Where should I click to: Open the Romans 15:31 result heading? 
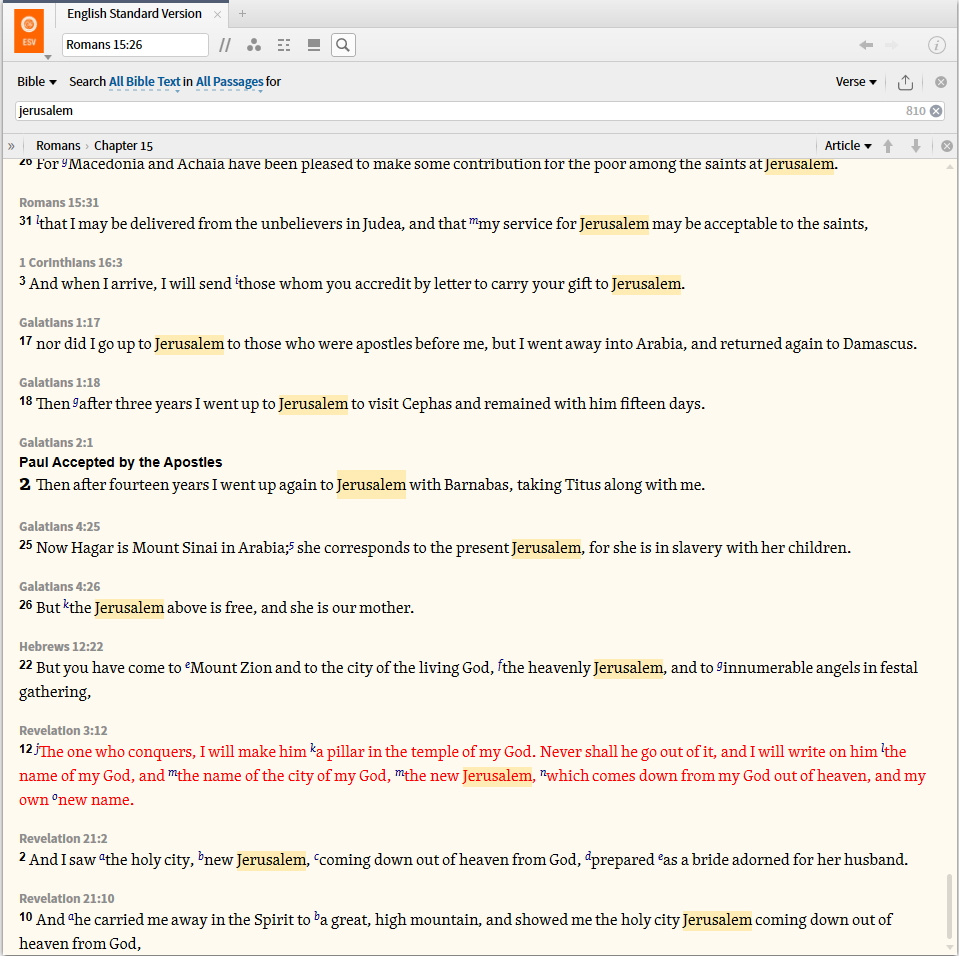click(59, 202)
